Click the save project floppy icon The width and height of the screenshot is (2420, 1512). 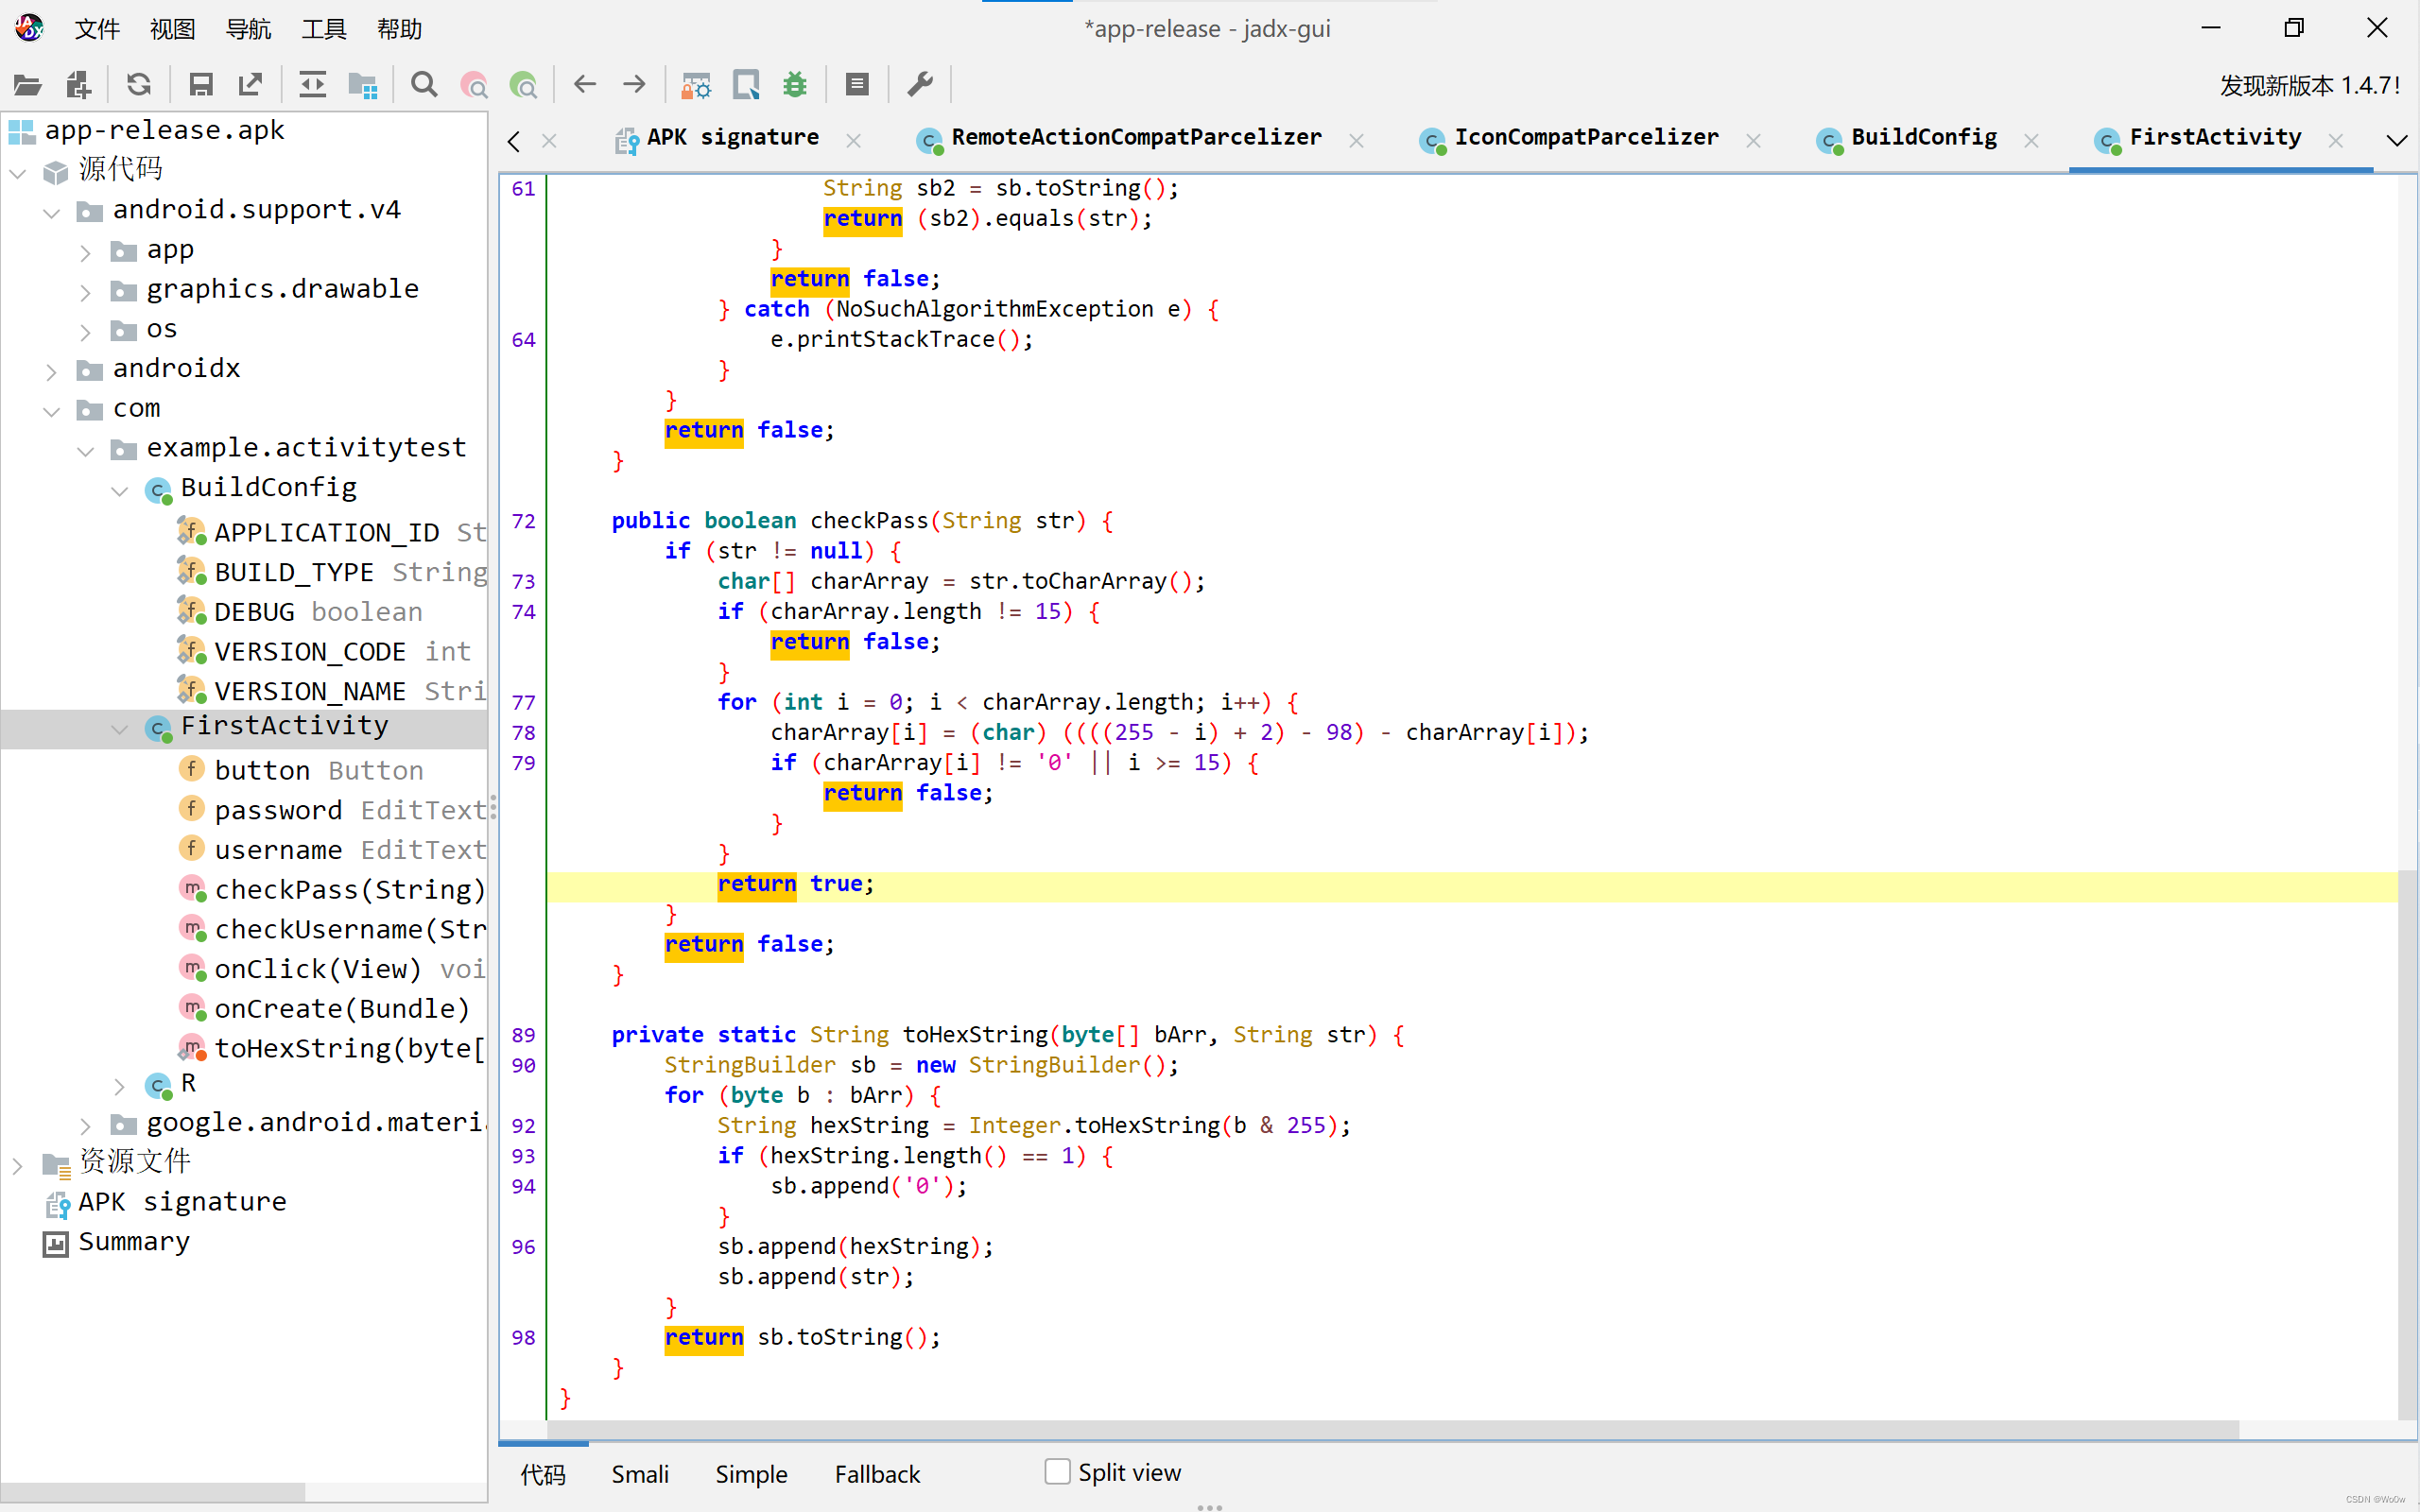(200, 85)
